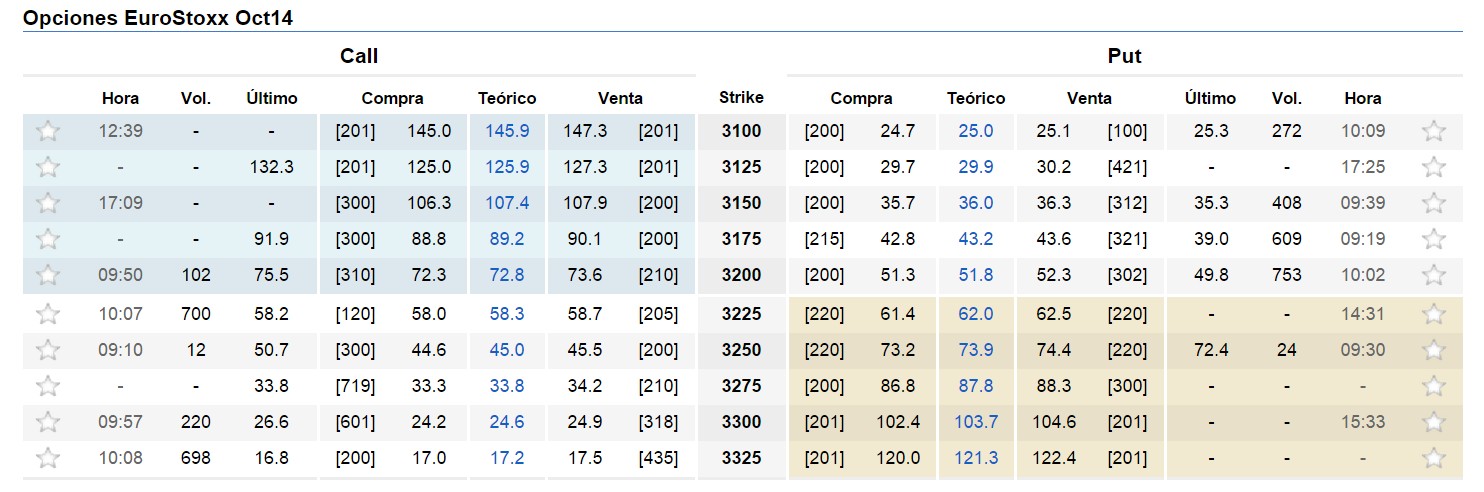The height and width of the screenshot is (492, 1484).
Task: Select the star on the 3300 call row
Action: tap(47, 422)
